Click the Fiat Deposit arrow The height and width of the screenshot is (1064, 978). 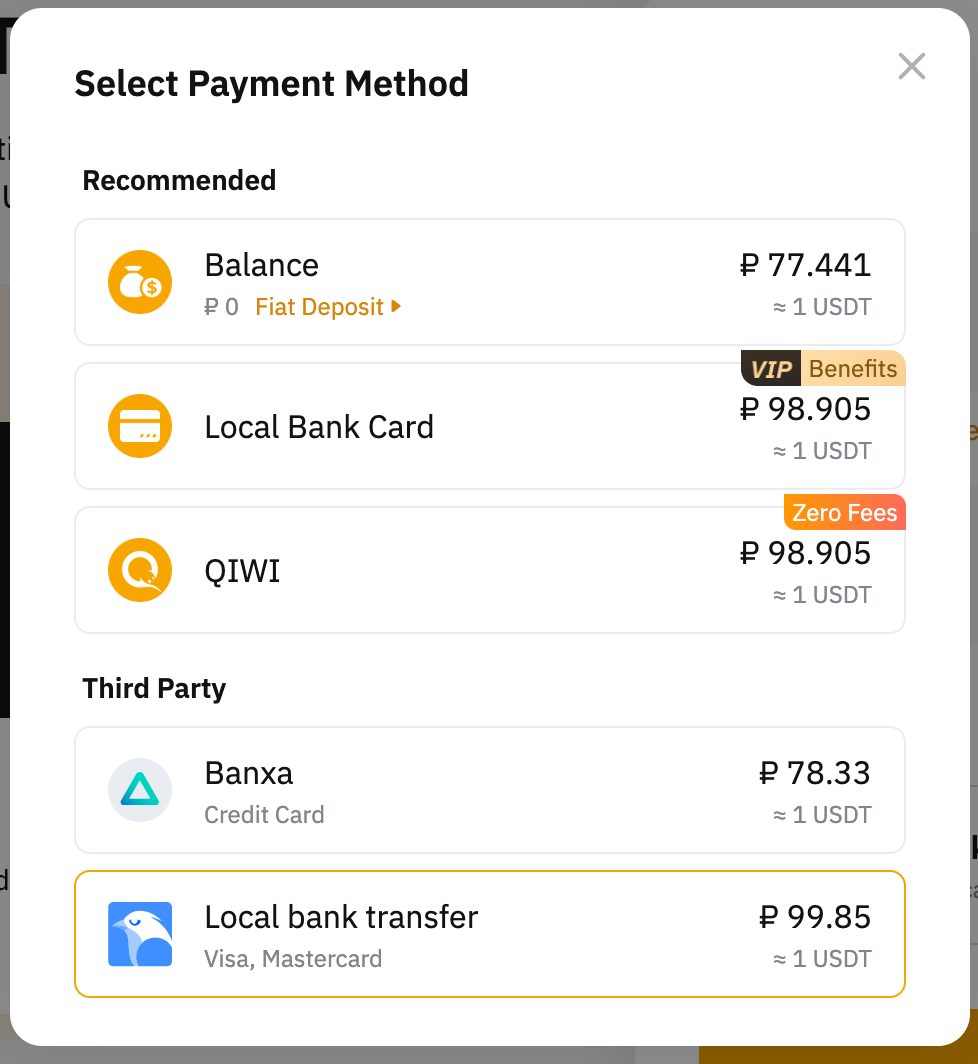[397, 307]
